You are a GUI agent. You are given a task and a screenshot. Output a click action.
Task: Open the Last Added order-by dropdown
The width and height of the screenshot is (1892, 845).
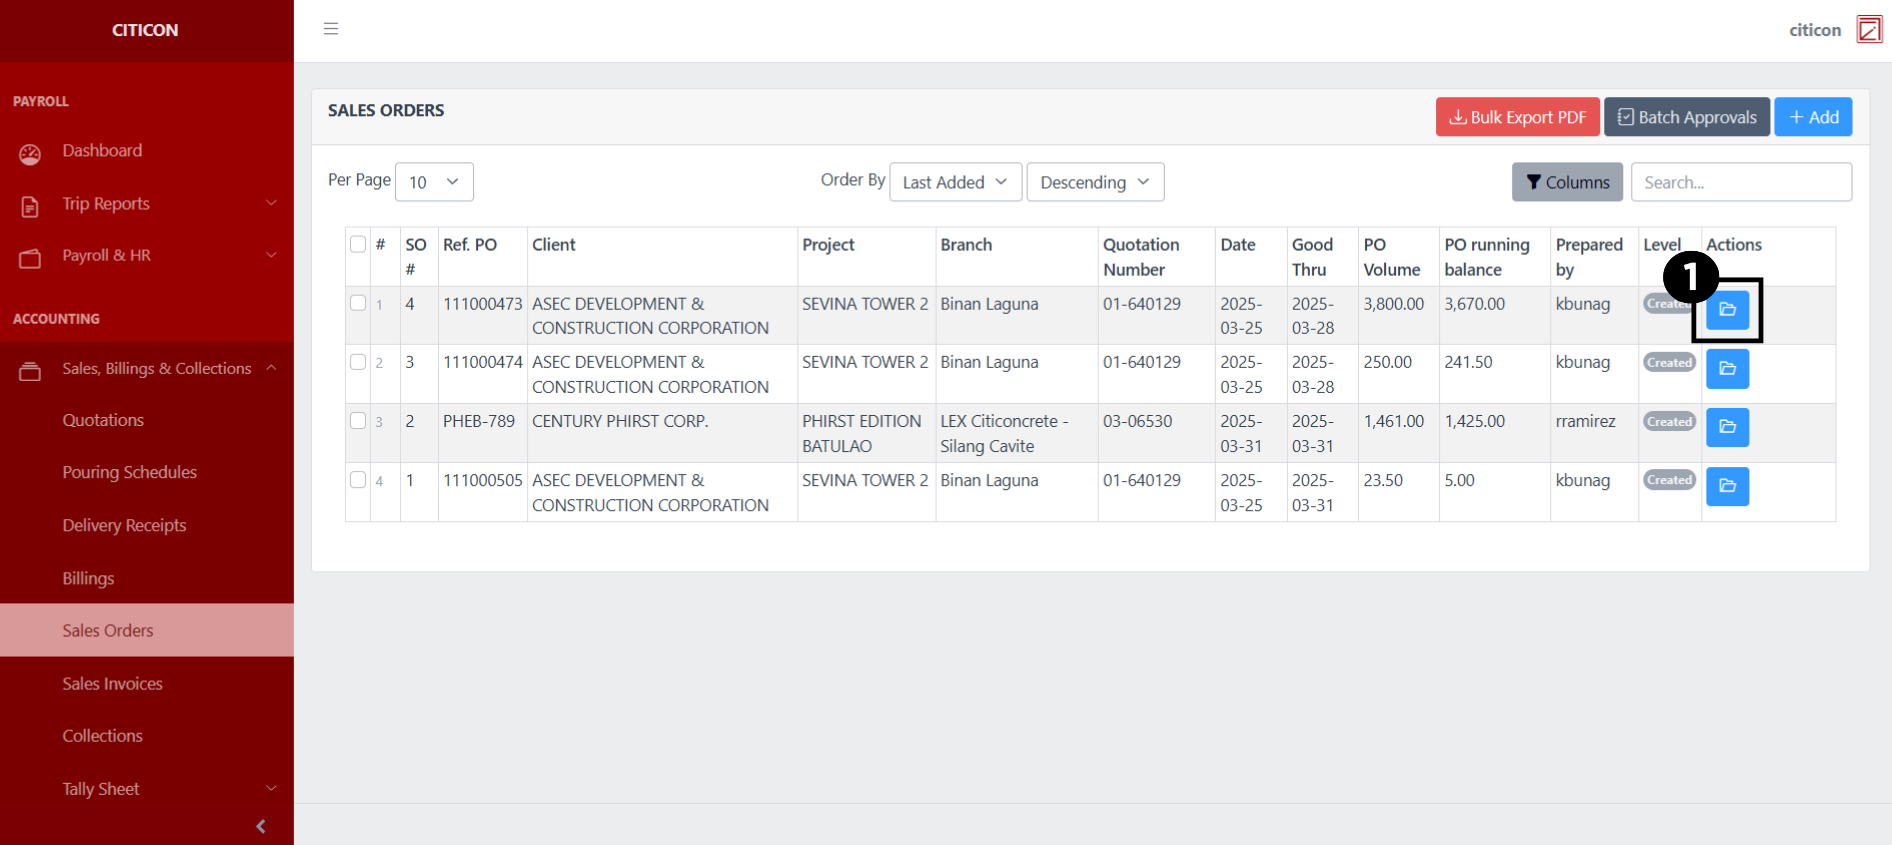[x=955, y=182]
